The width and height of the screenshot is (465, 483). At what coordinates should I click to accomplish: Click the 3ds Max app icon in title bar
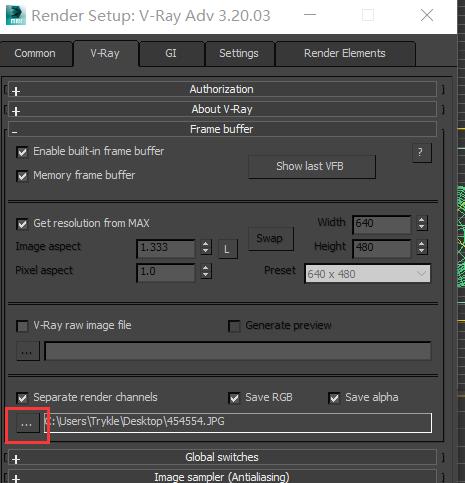click(x=16, y=15)
